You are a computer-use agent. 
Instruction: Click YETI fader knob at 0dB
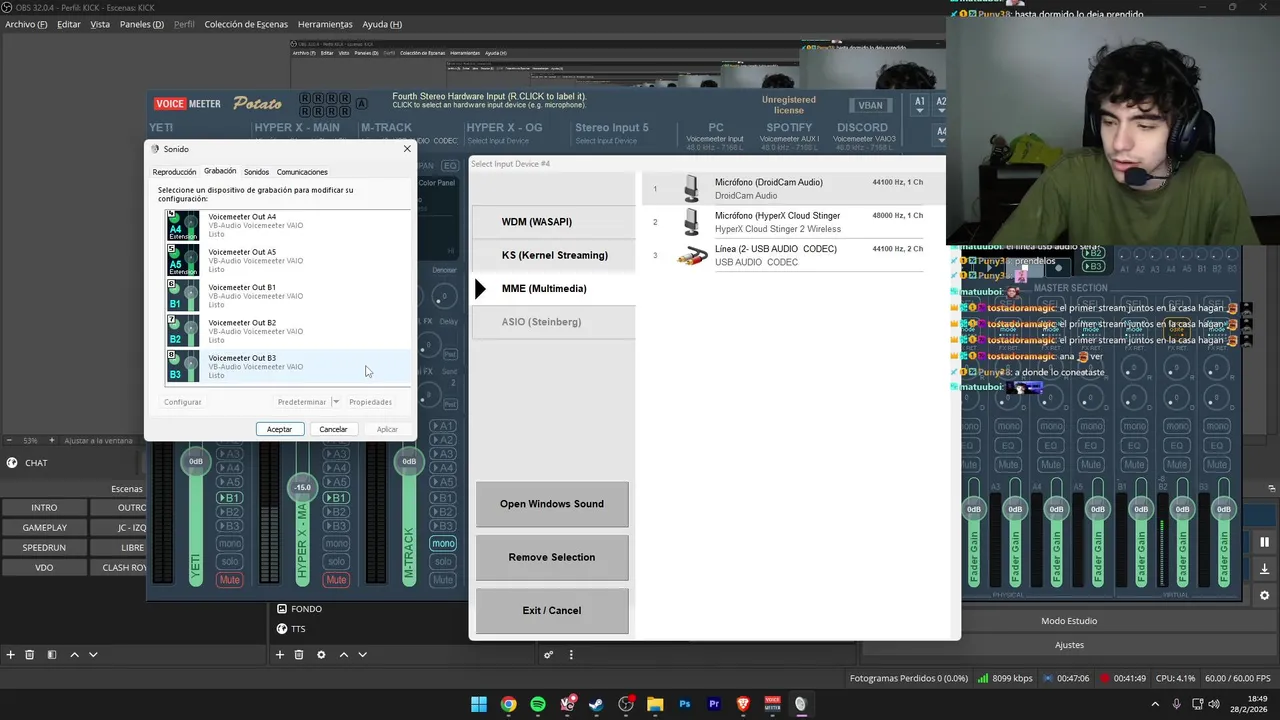click(x=195, y=461)
